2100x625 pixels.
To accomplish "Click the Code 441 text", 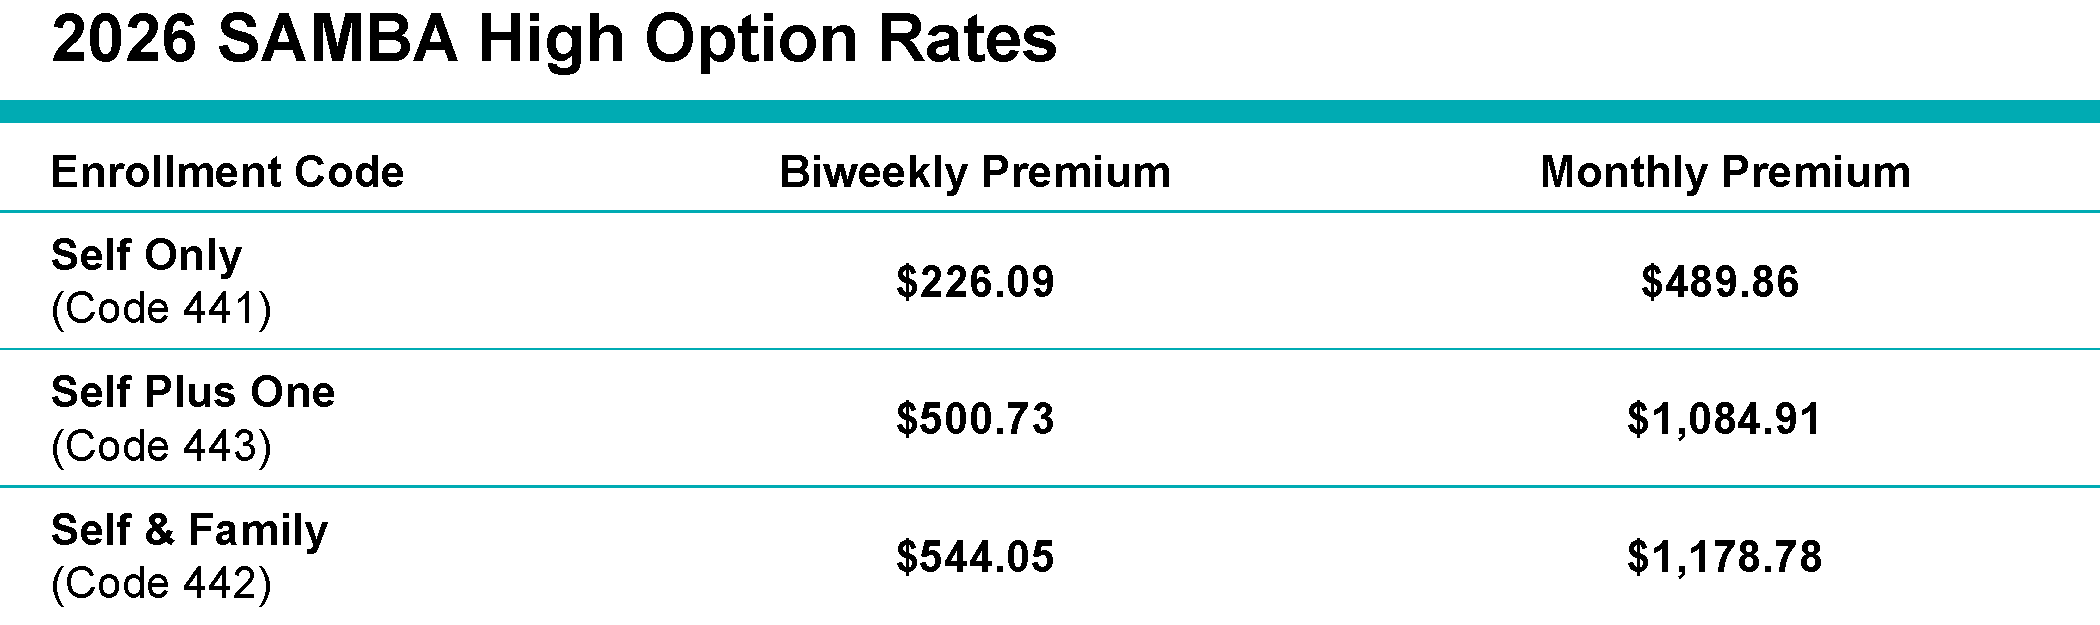I will 161,309.
